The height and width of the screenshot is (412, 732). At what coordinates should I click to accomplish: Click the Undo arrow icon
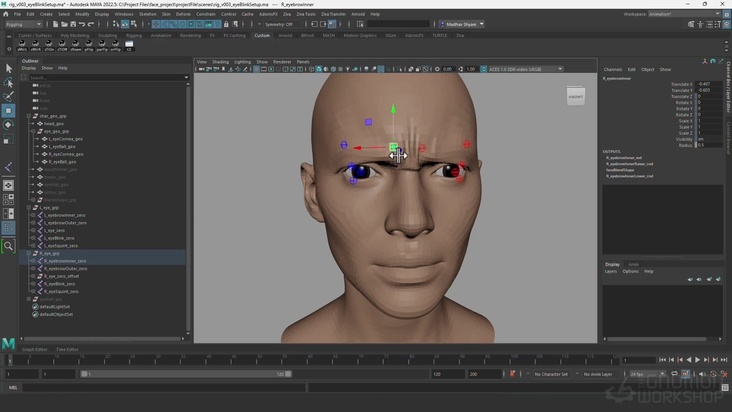click(82, 24)
